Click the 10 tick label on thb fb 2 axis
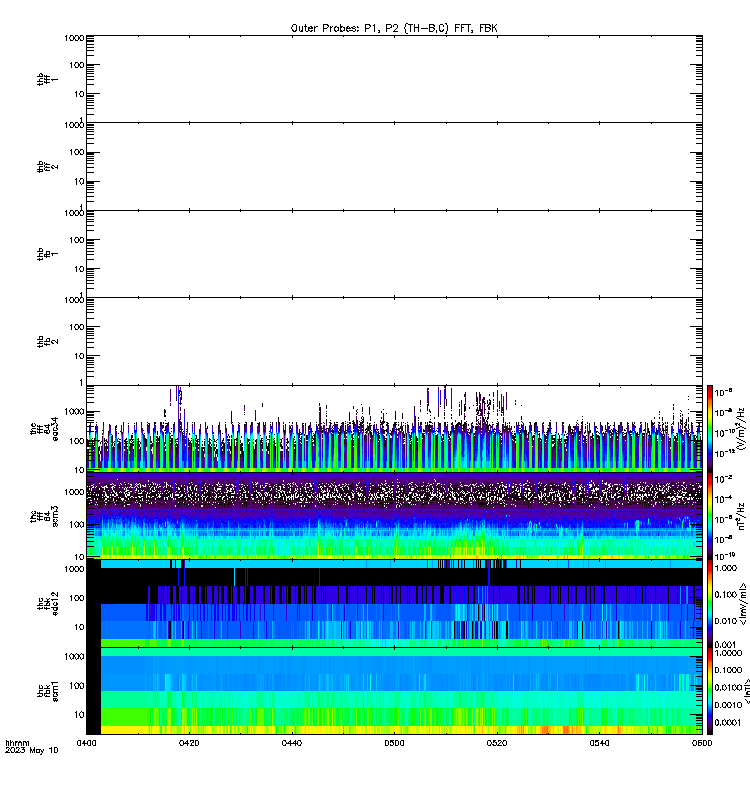The height and width of the screenshot is (800, 750). (80, 356)
